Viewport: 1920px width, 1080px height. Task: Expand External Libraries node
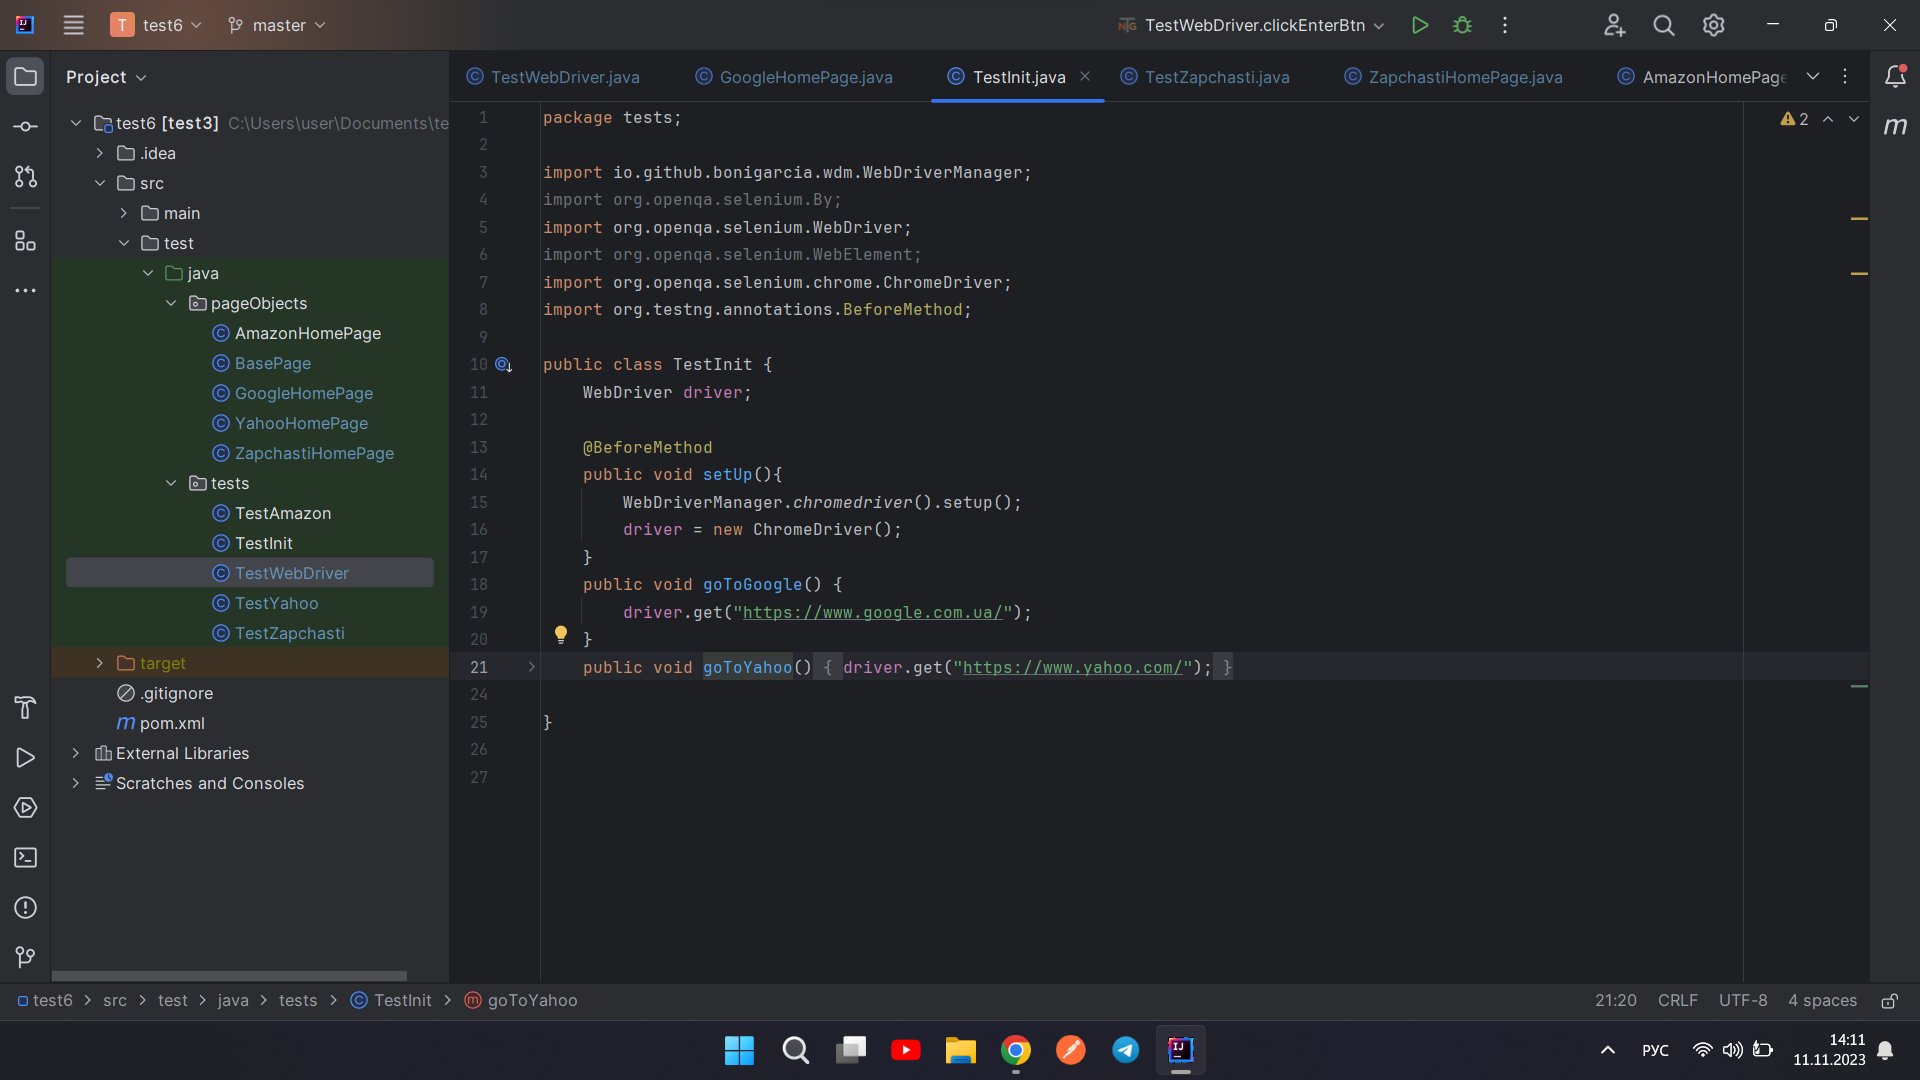click(x=76, y=753)
